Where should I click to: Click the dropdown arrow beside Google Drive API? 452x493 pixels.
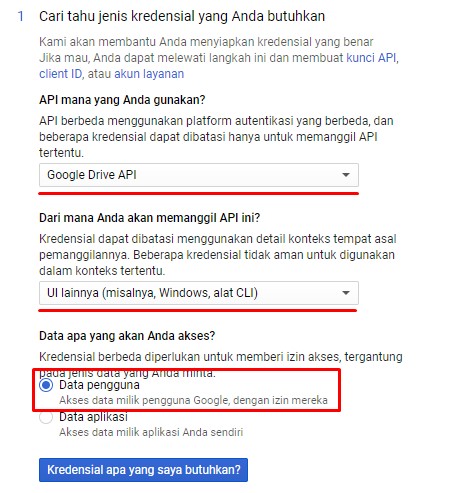point(346,175)
